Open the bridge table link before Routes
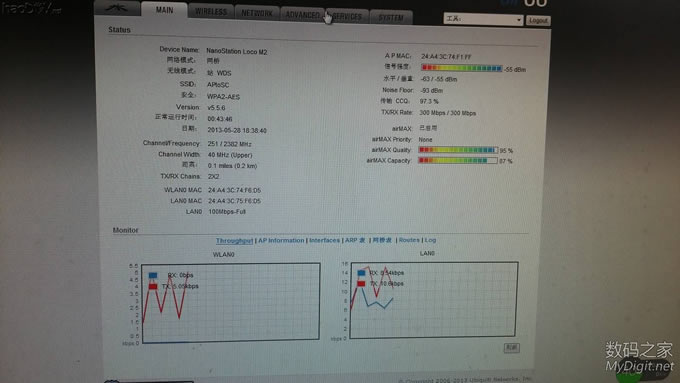 (382, 240)
